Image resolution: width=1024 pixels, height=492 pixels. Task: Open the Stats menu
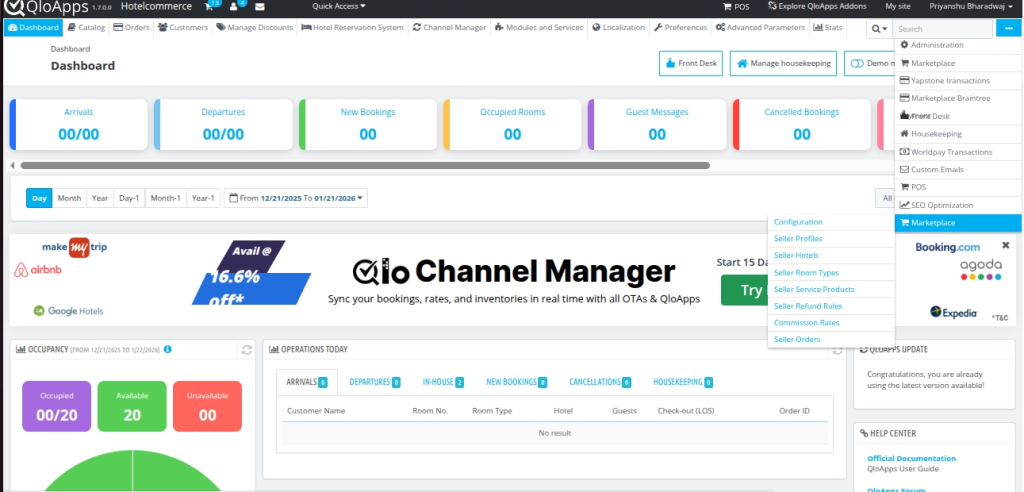827,27
